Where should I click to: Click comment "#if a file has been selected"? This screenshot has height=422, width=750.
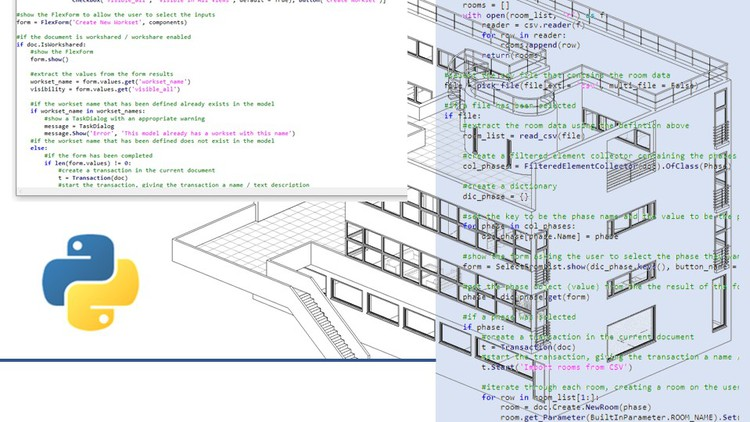click(510, 106)
